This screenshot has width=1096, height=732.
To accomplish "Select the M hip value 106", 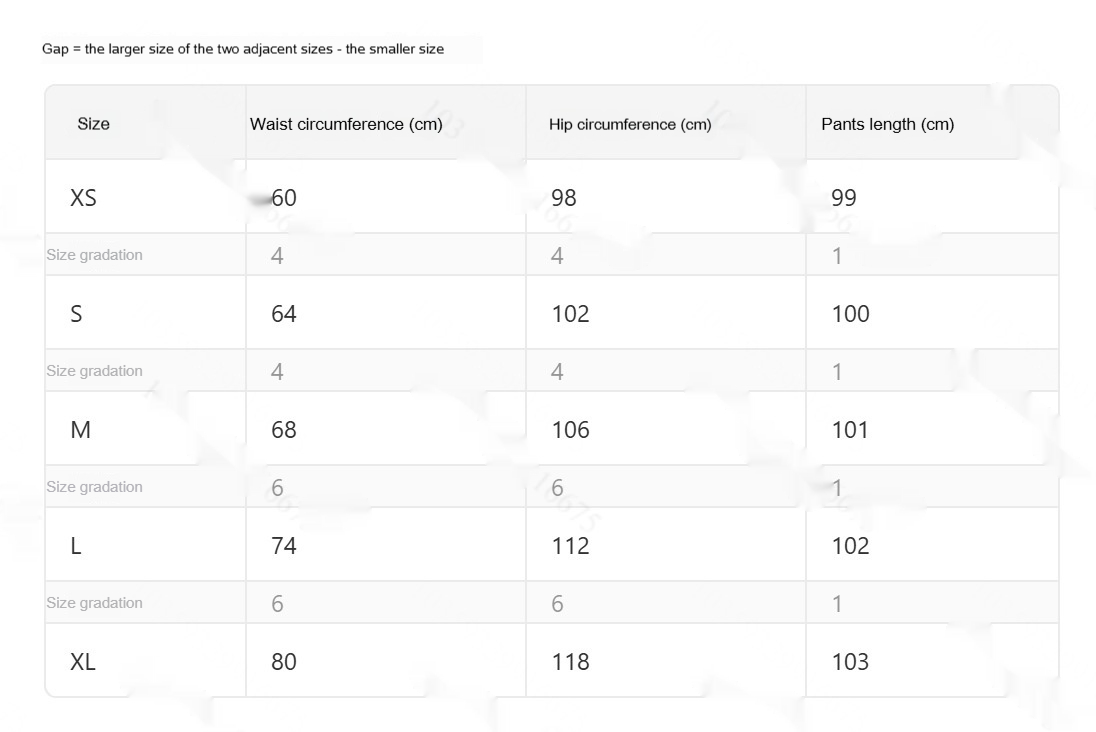I will tap(570, 430).
